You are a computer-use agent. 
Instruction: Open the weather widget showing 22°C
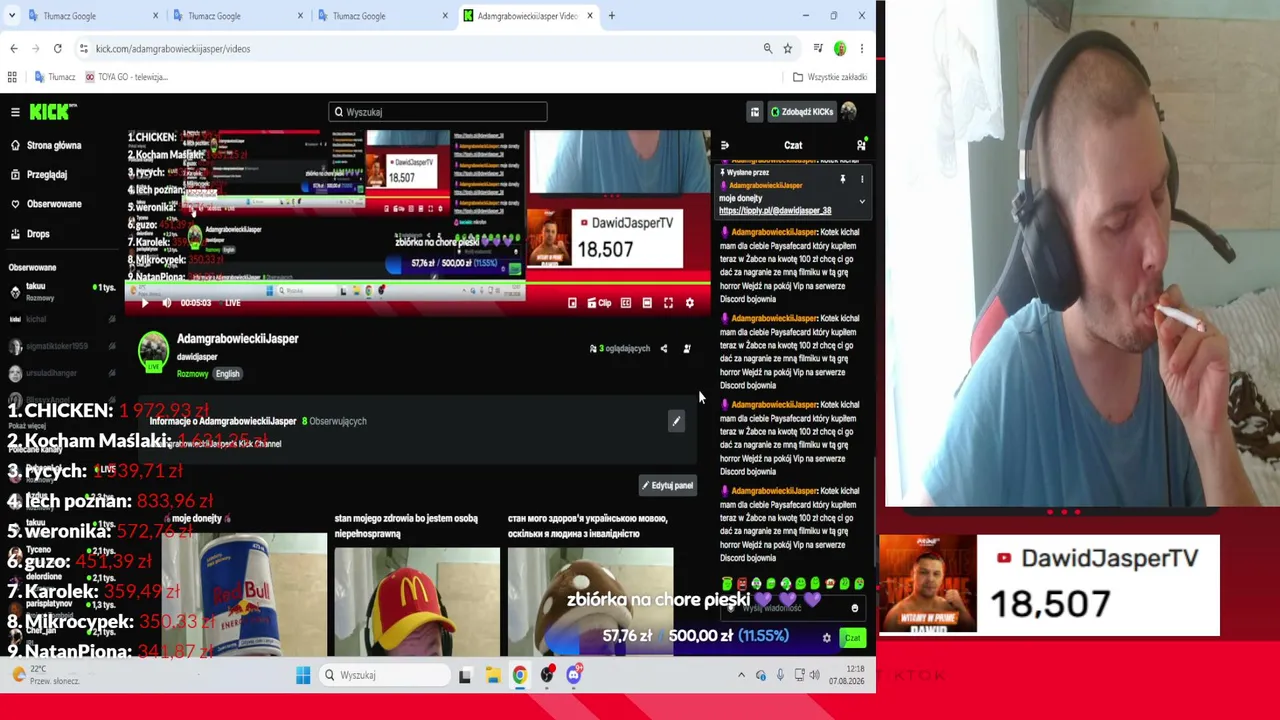(x=45, y=675)
